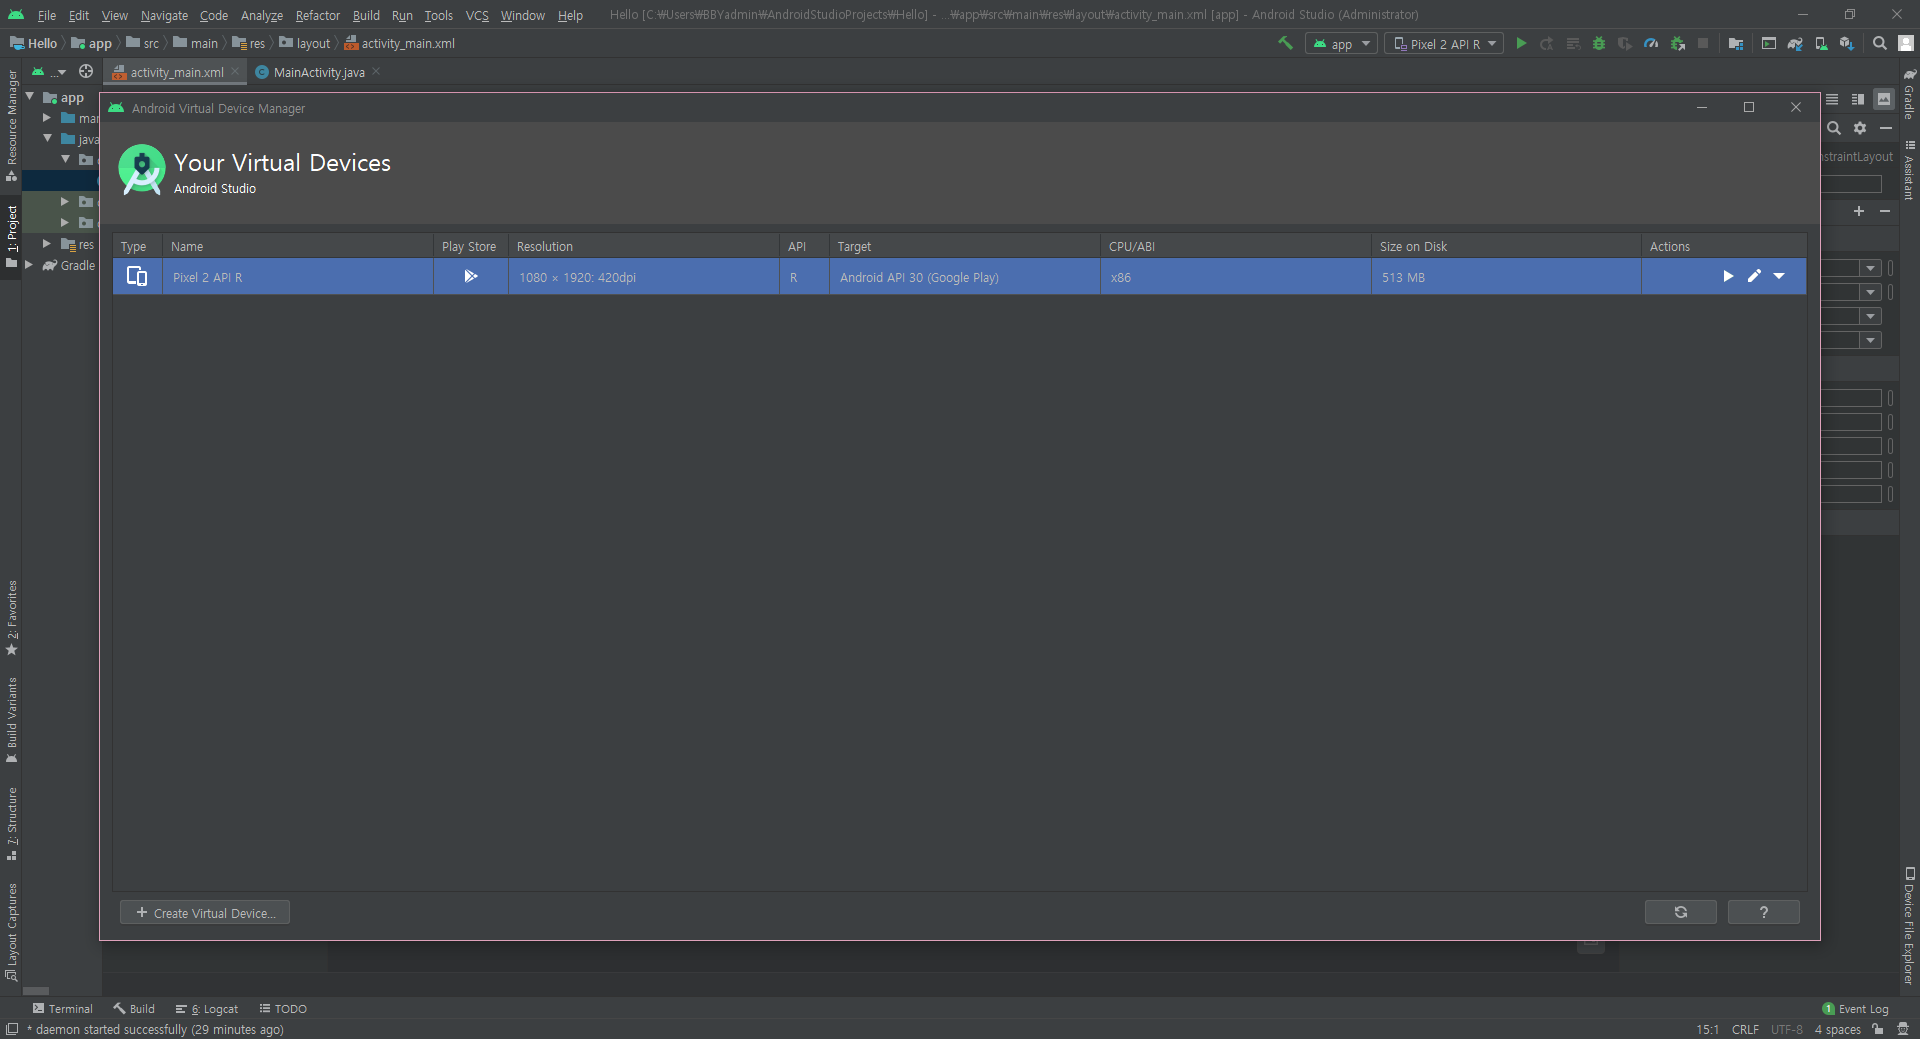The image size is (1920, 1039).
Task: Switch to activity_main.xml editor tab
Action: [x=176, y=72]
